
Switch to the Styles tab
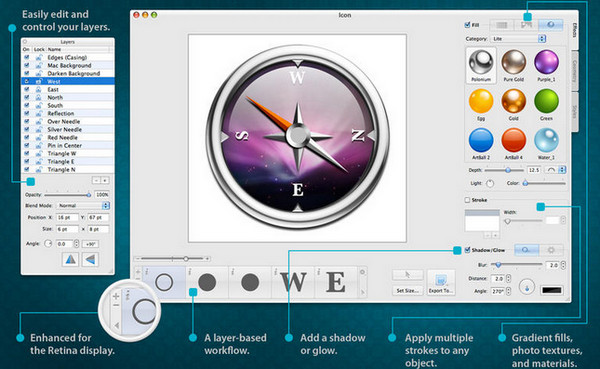574,112
